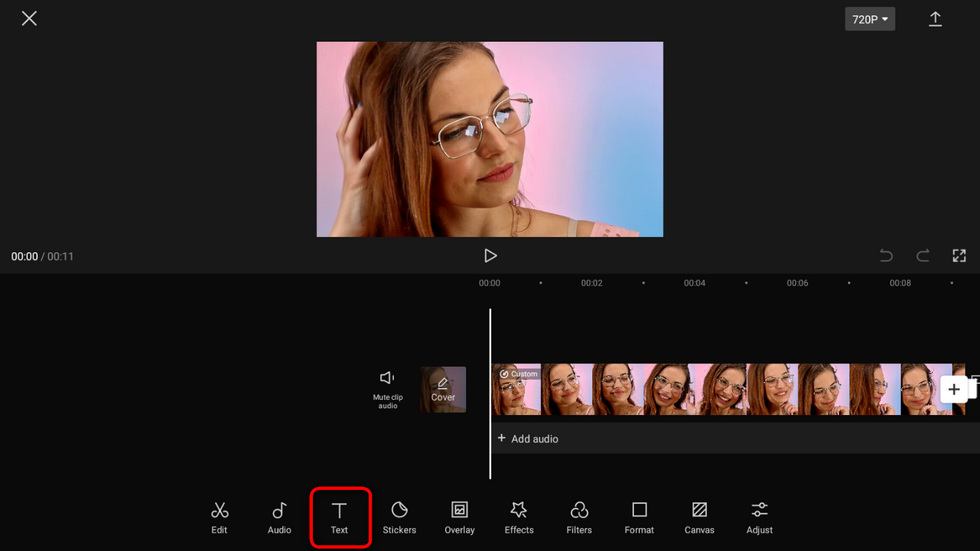Select the Text tool
The height and width of the screenshot is (551, 980).
(x=340, y=517)
